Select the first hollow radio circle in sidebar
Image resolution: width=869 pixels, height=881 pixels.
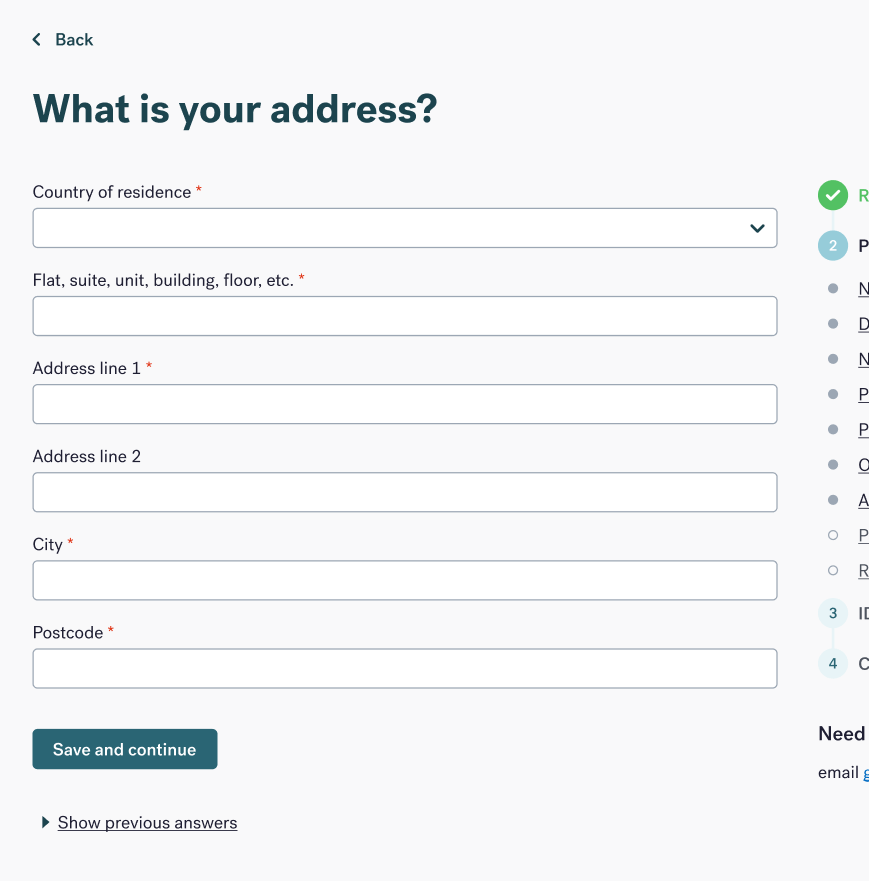click(x=833, y=535)
